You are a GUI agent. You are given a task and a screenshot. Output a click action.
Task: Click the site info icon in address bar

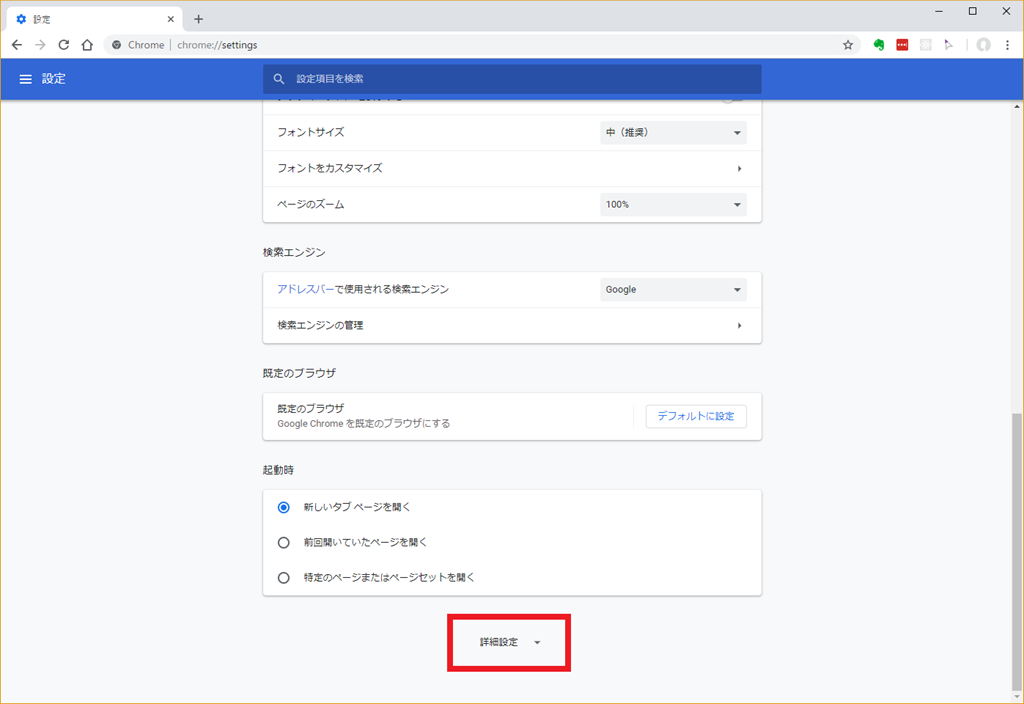(116, 45)
